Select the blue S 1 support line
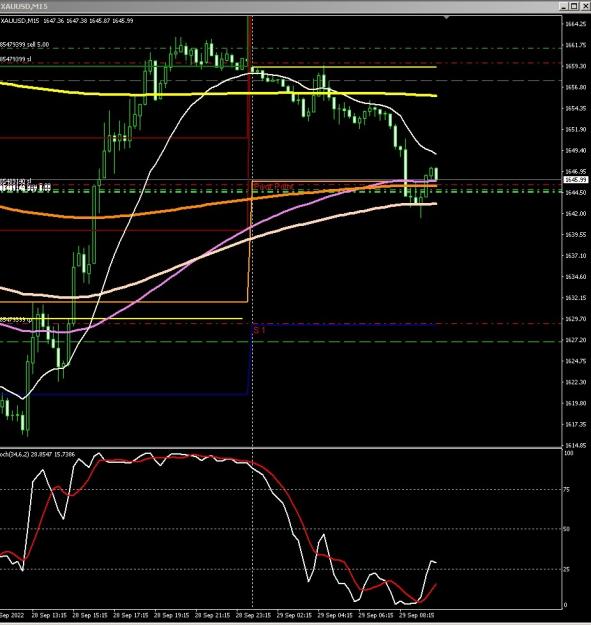 click(345, 324)
